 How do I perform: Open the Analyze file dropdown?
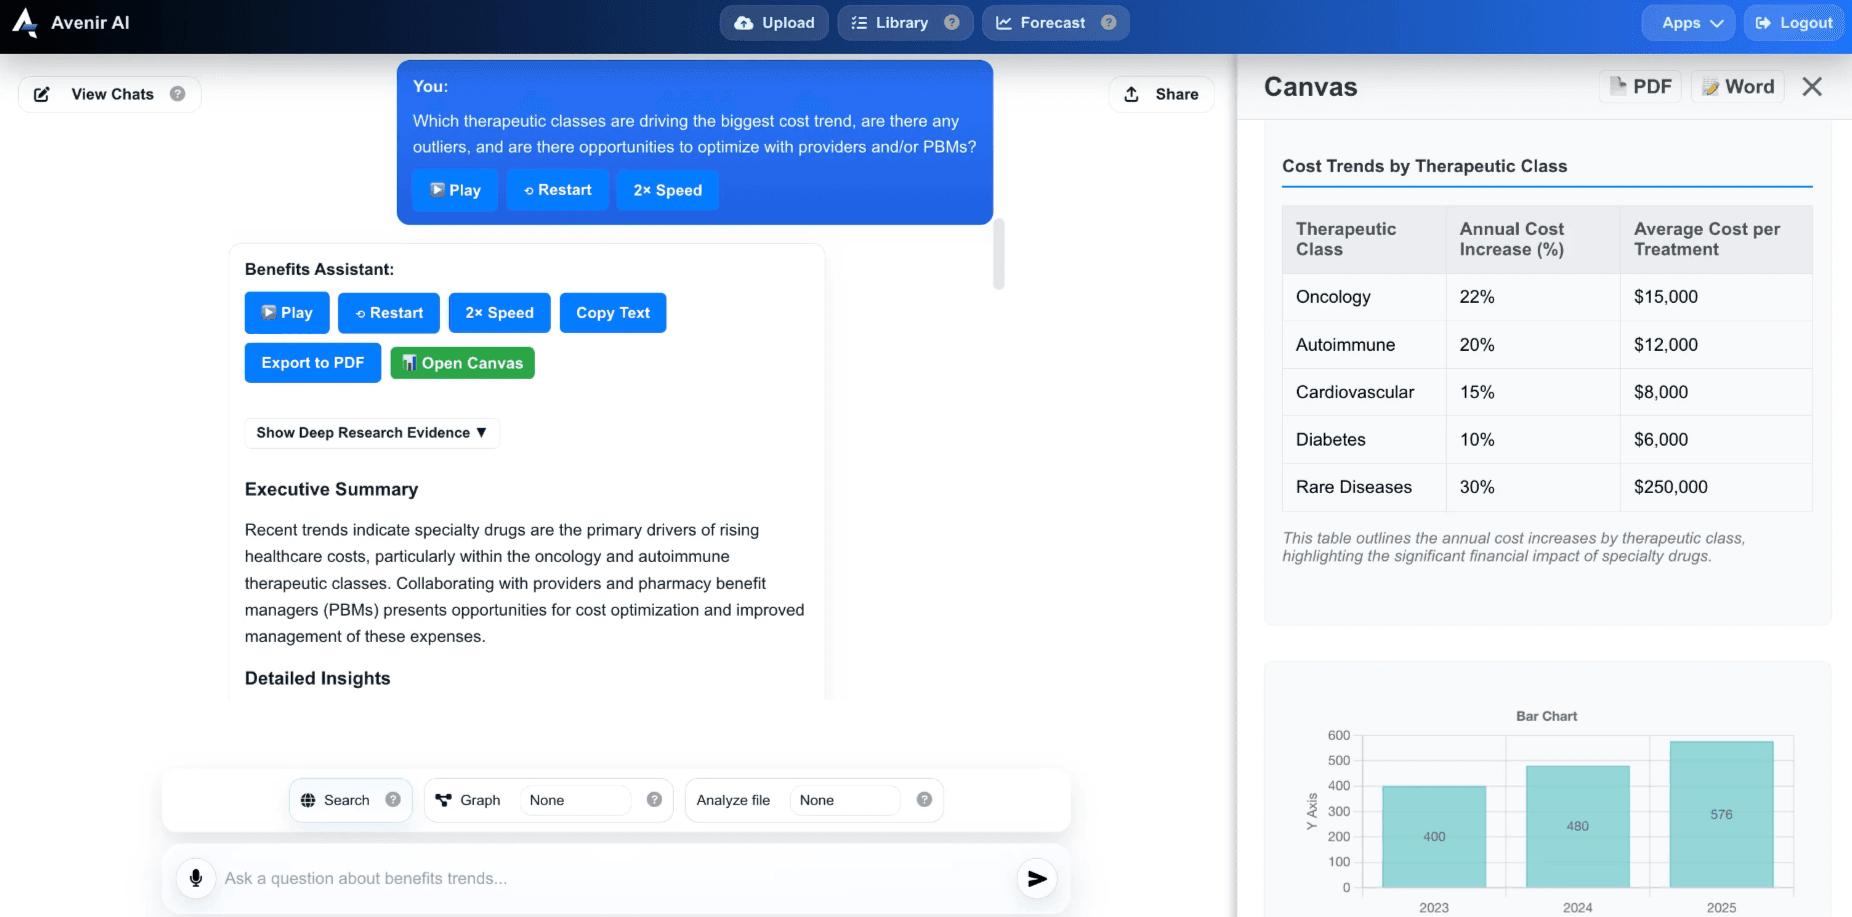pos(845,800)
